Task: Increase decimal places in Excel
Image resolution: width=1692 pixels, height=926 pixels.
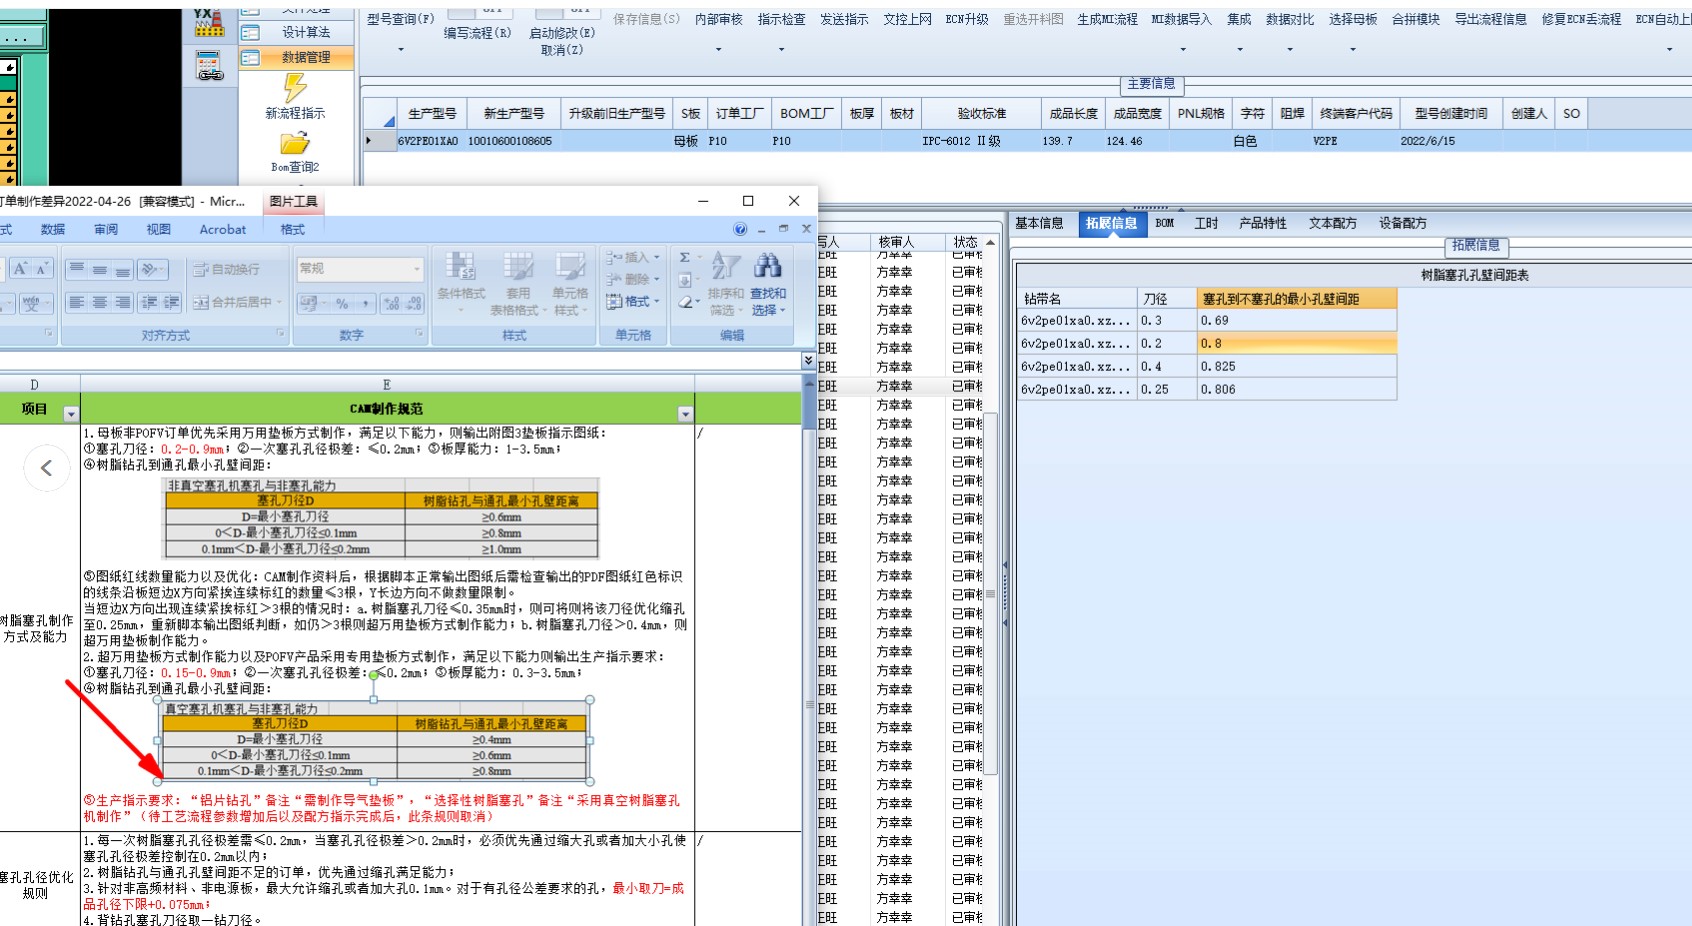Action: tap(391, 303)
